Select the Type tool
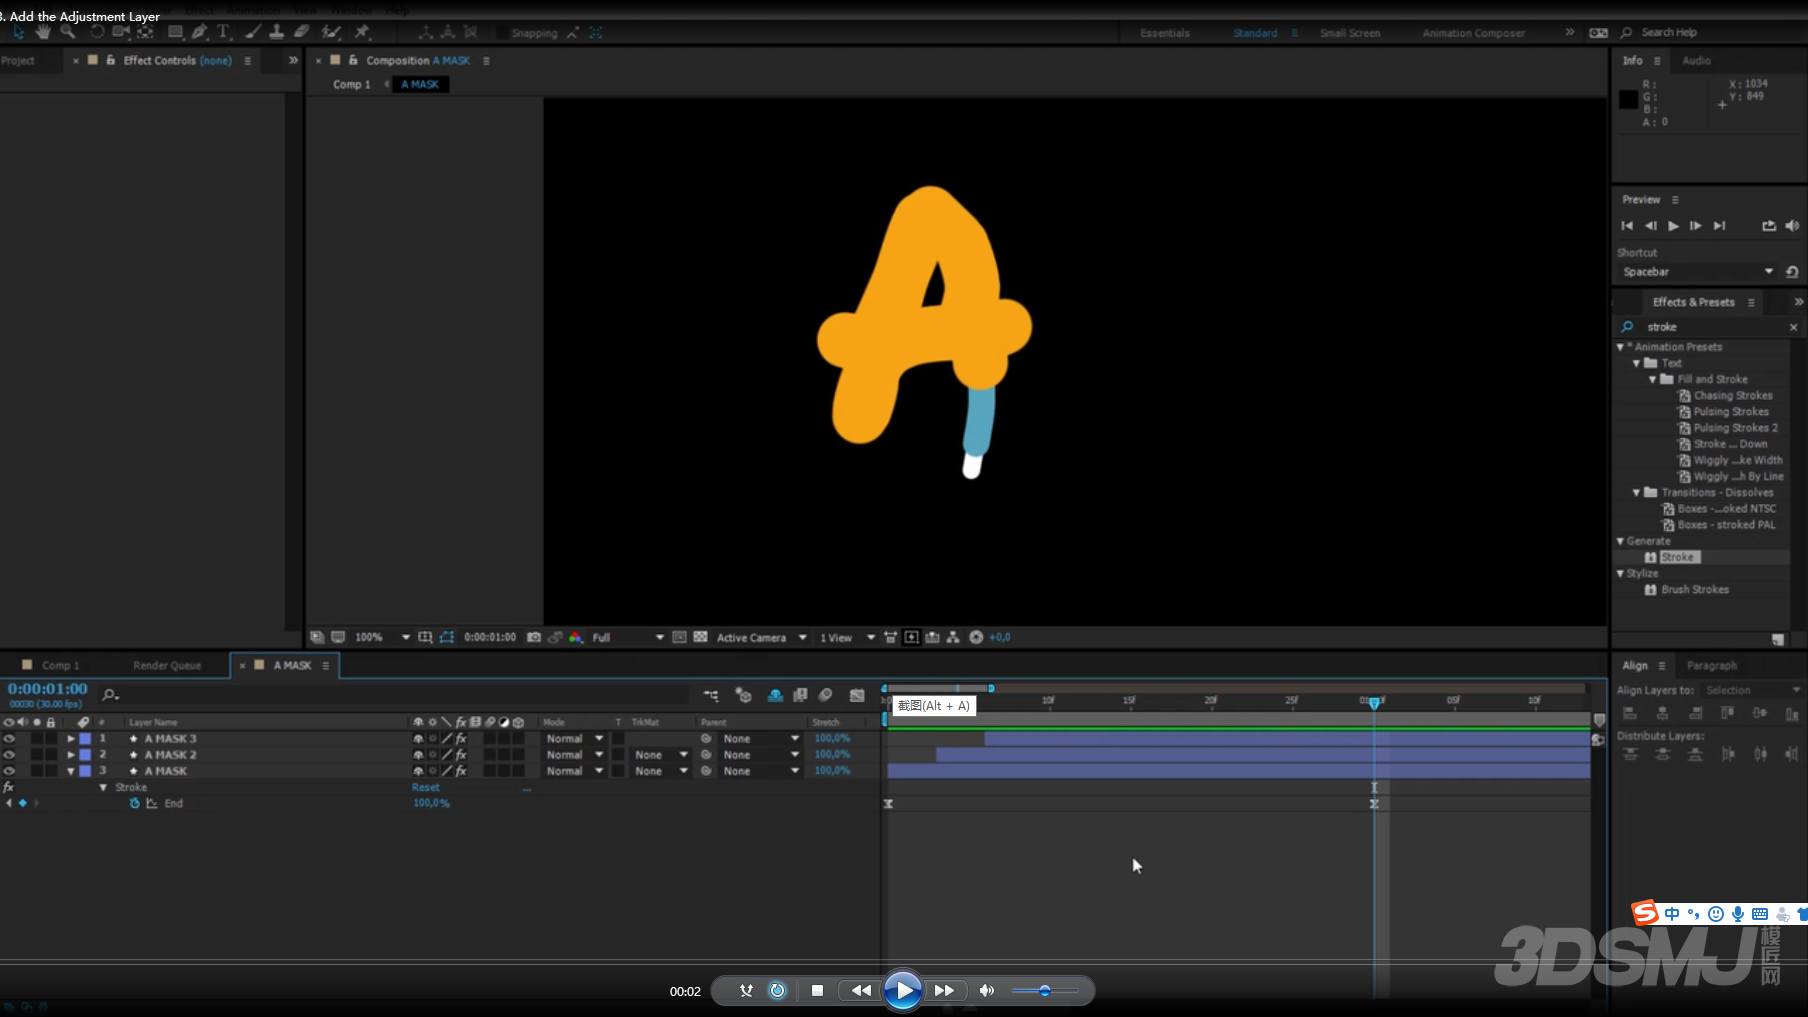This screenshot has height=1017, width=1808. click(224, 32)
